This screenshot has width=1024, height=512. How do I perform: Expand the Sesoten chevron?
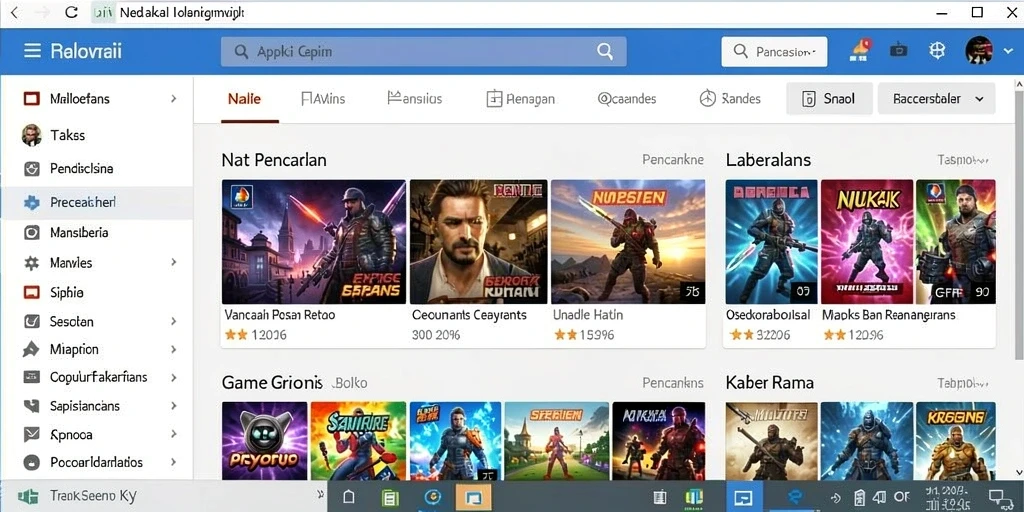tap(174, 321)
